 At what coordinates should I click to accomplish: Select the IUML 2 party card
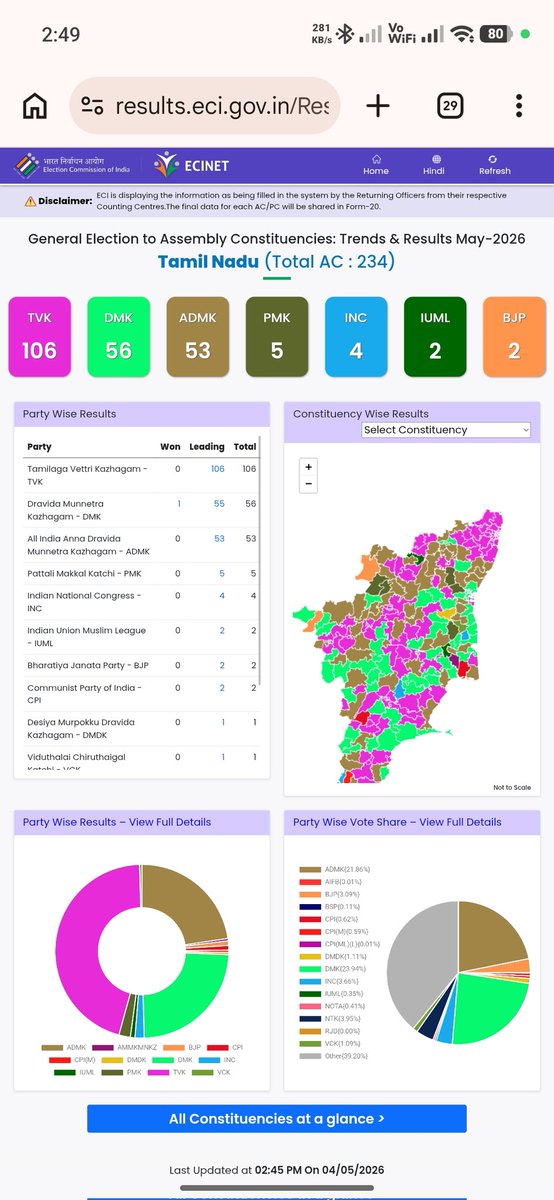435,336
